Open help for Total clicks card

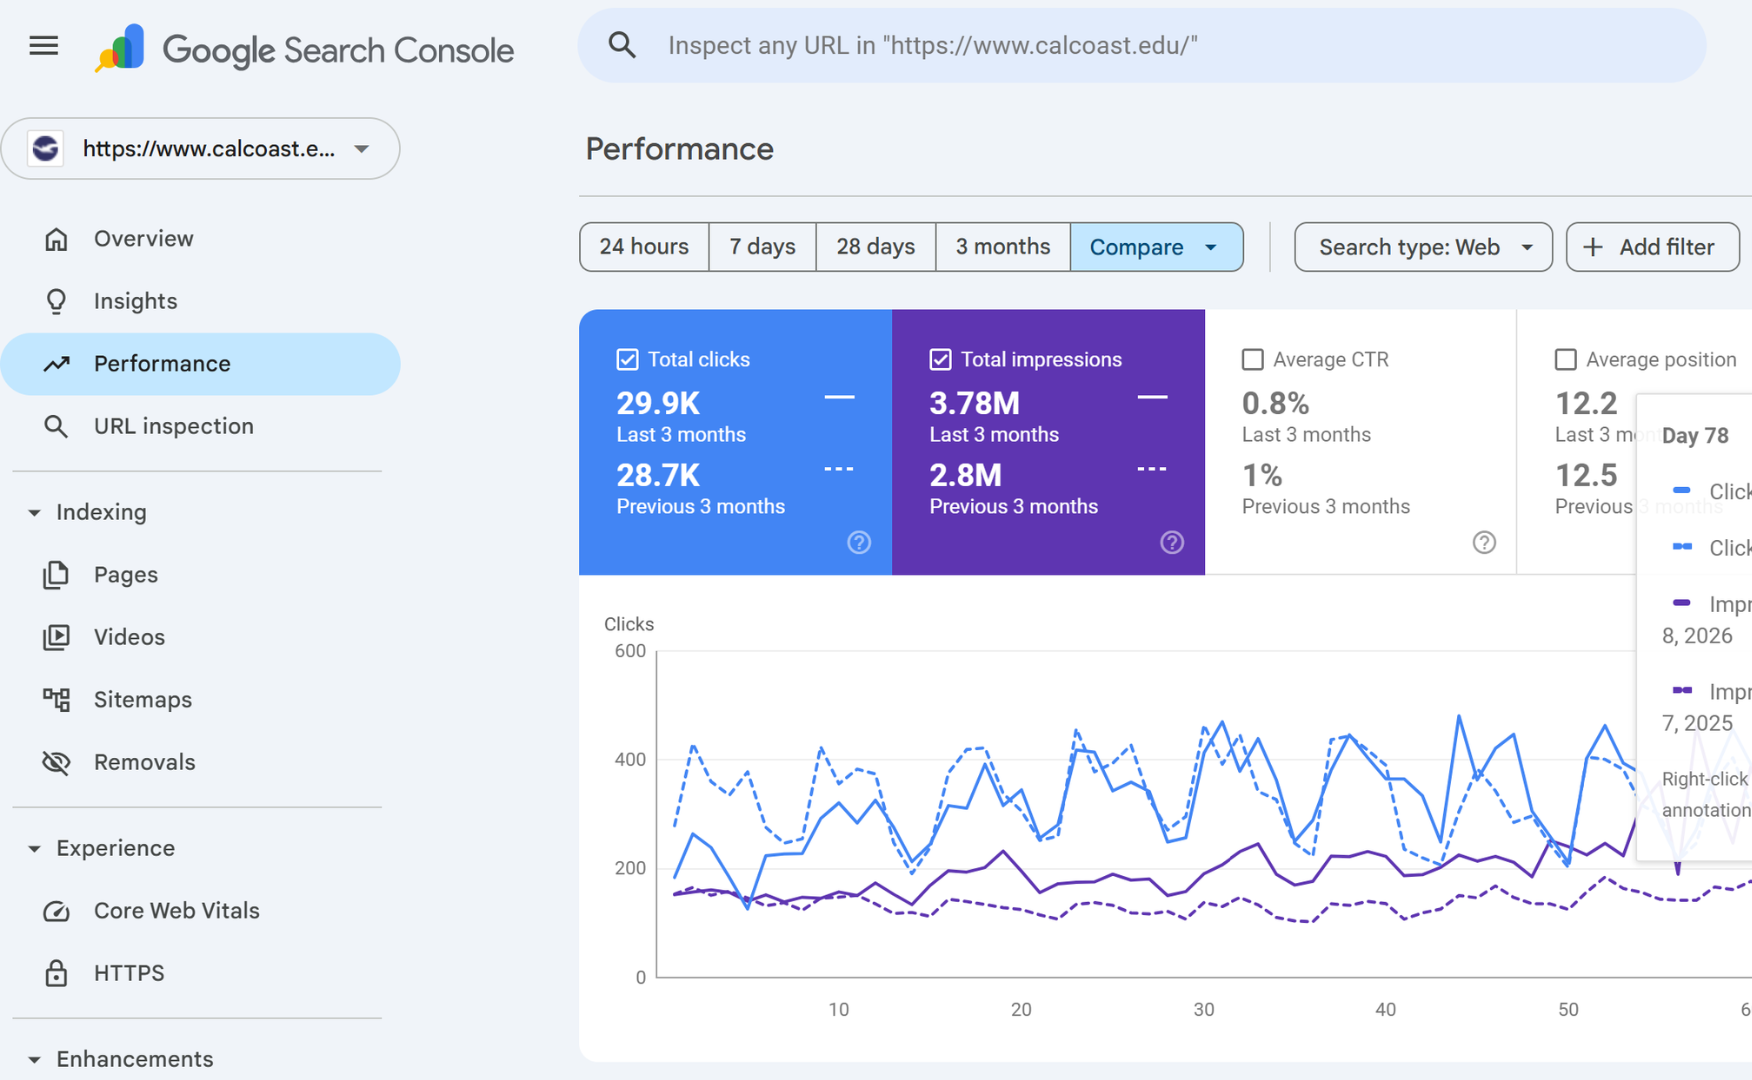(x=859, y=542)
